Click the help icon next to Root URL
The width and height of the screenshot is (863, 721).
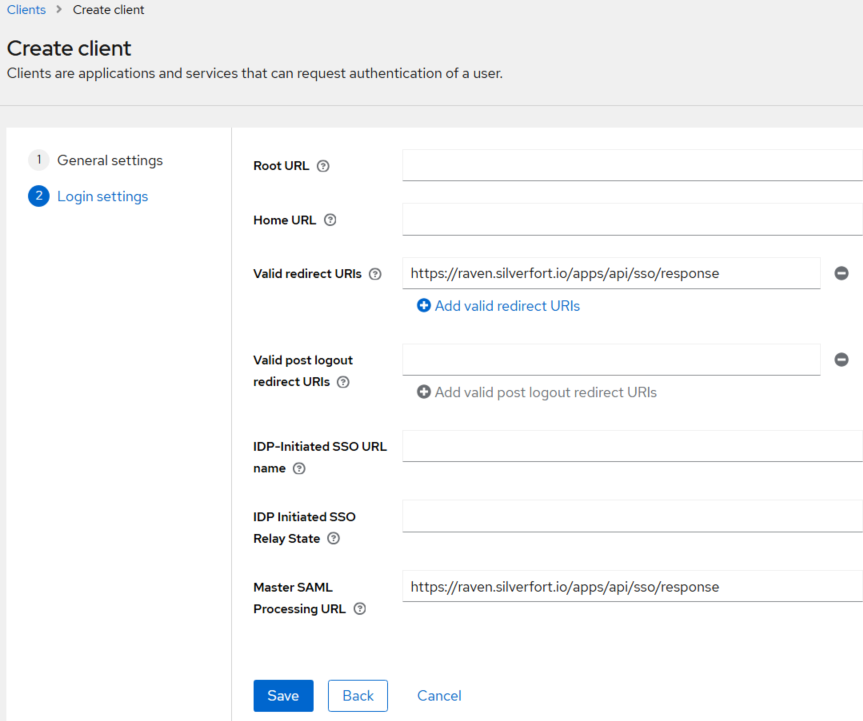[323, 166]
